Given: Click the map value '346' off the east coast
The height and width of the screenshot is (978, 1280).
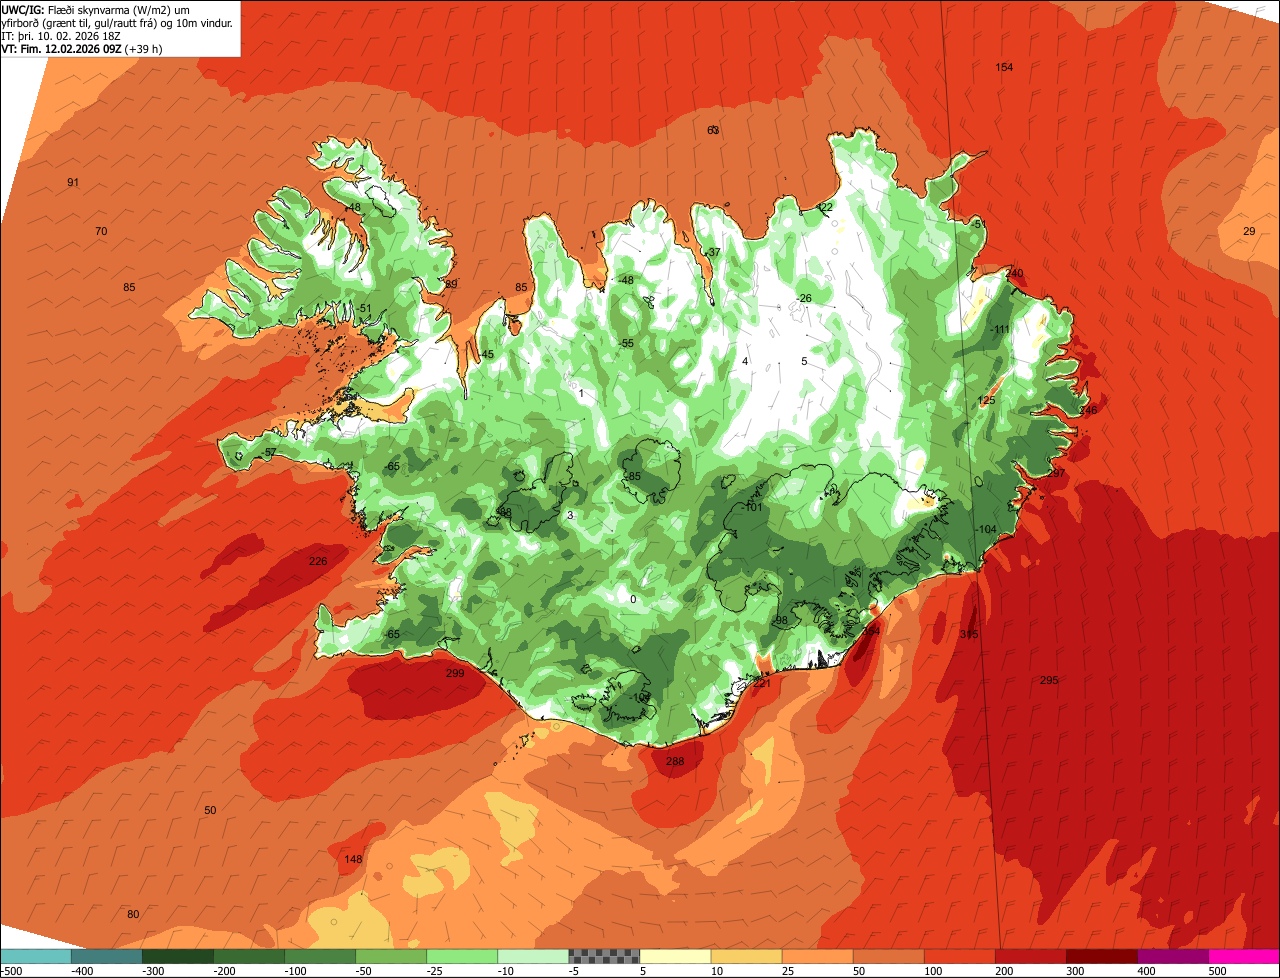Looking at the screenshot, I should pos(1088,410).
